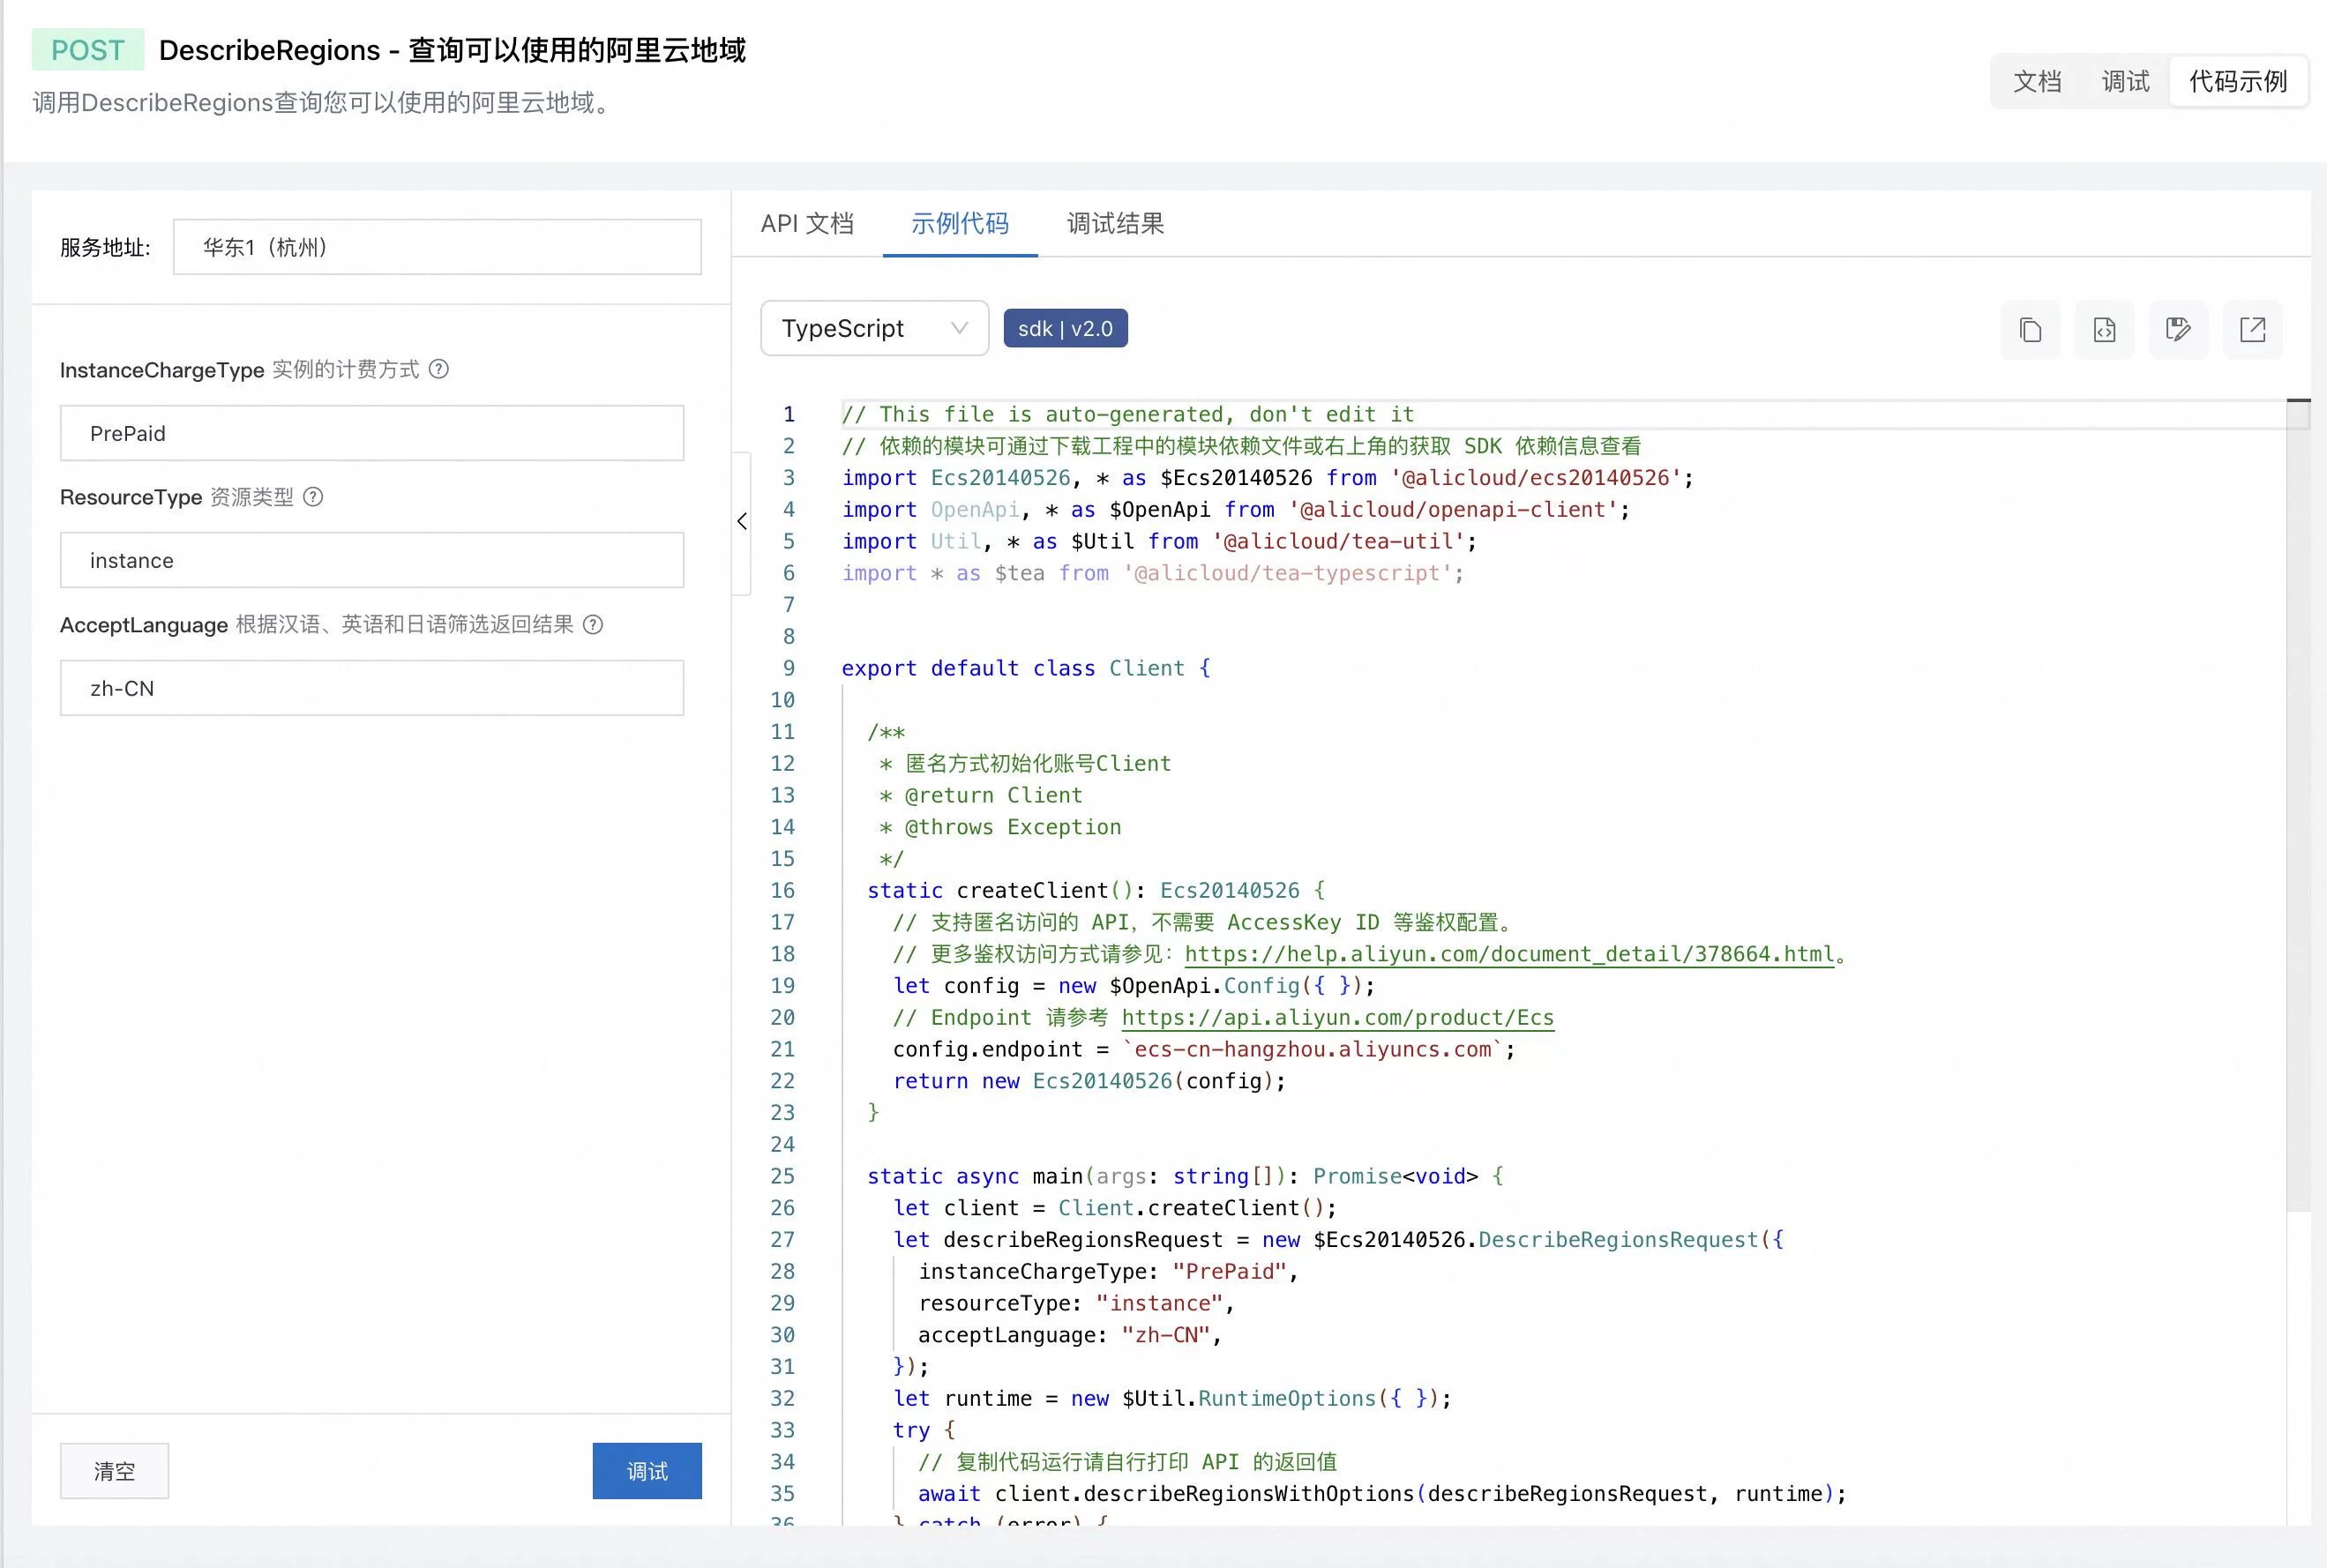Select 文档 in the top-right switcher
The image size is (2327, 1568).
[x=2037, y=81]
